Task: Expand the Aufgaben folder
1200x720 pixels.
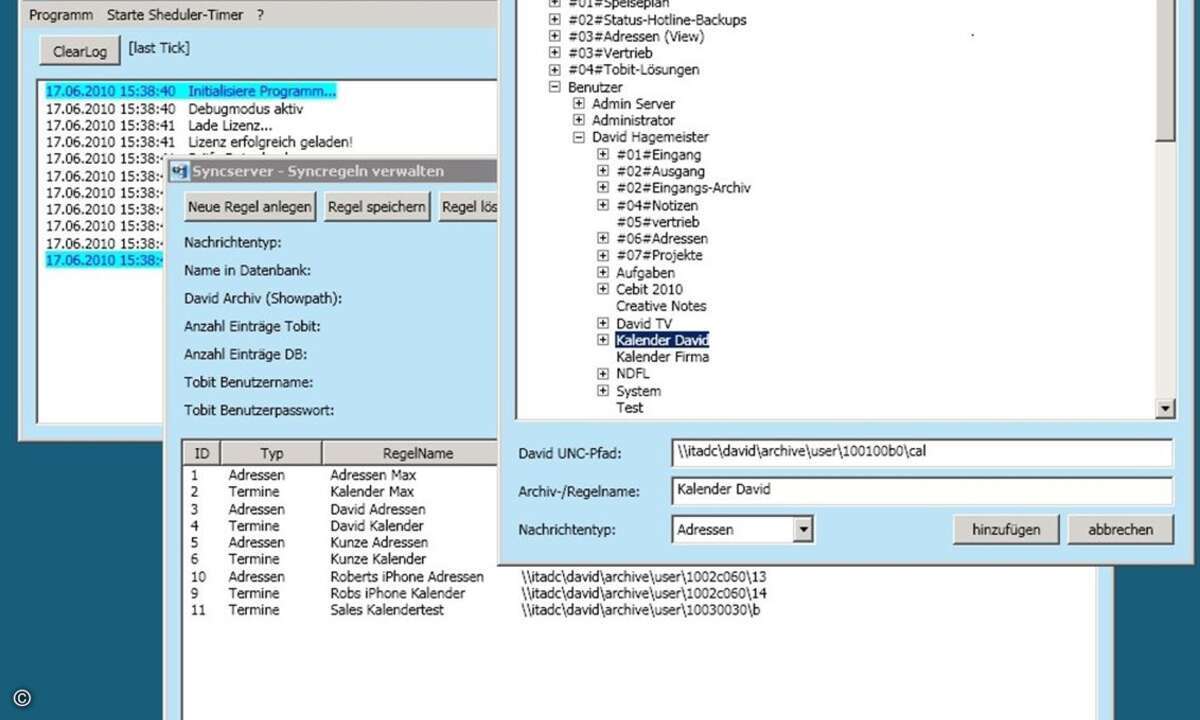Action: click(603, 272)
